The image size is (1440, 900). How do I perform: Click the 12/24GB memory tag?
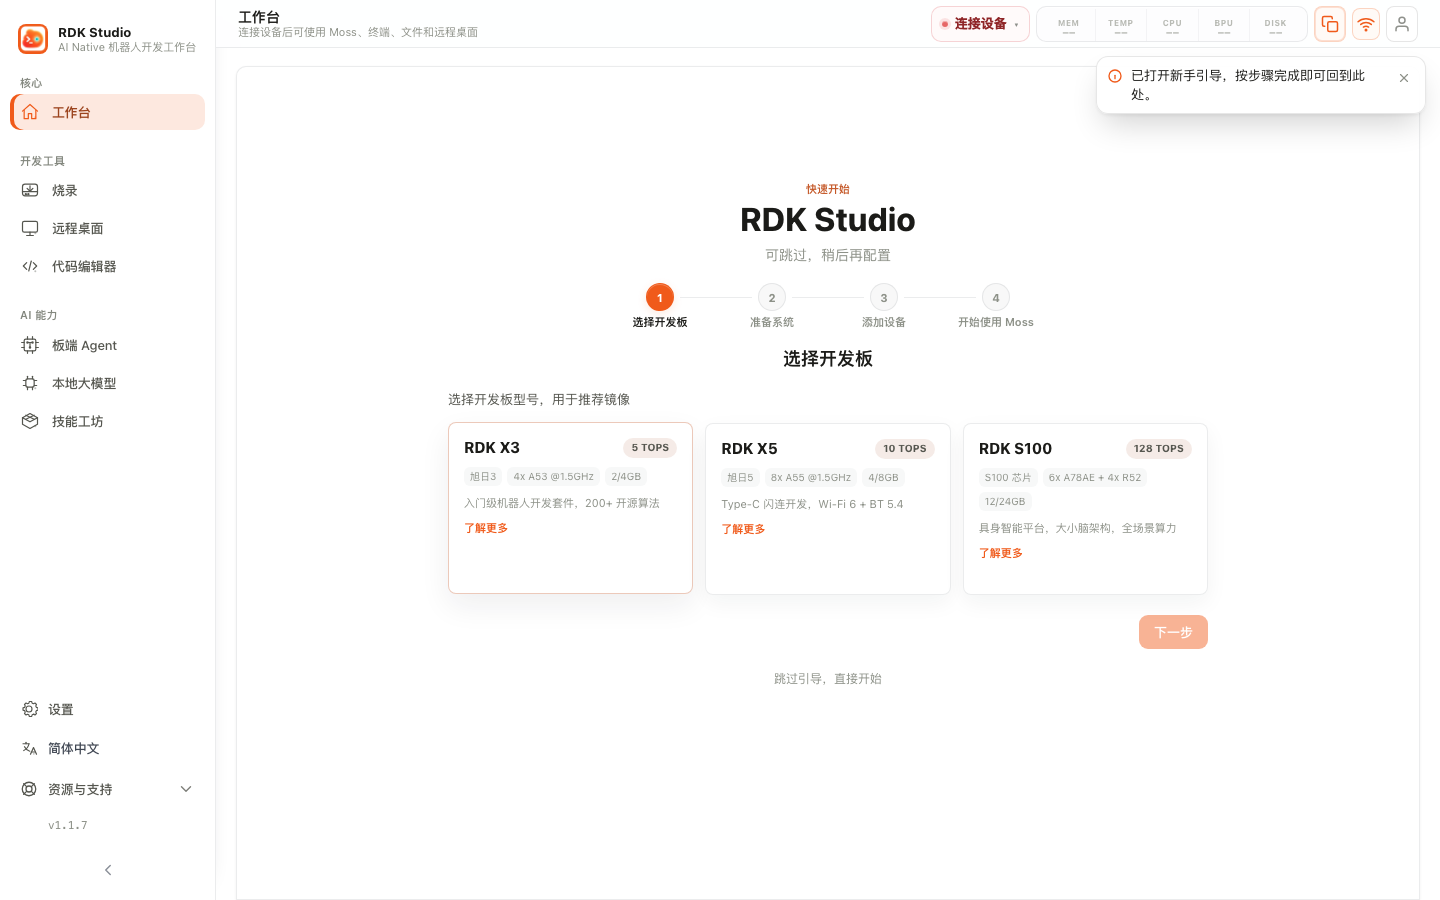[1005, 502]
